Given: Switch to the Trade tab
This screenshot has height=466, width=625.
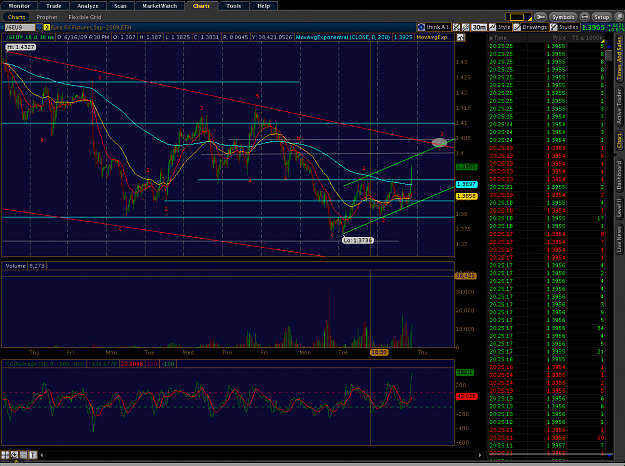Looking at the screenshot, I should pos(53,6).
